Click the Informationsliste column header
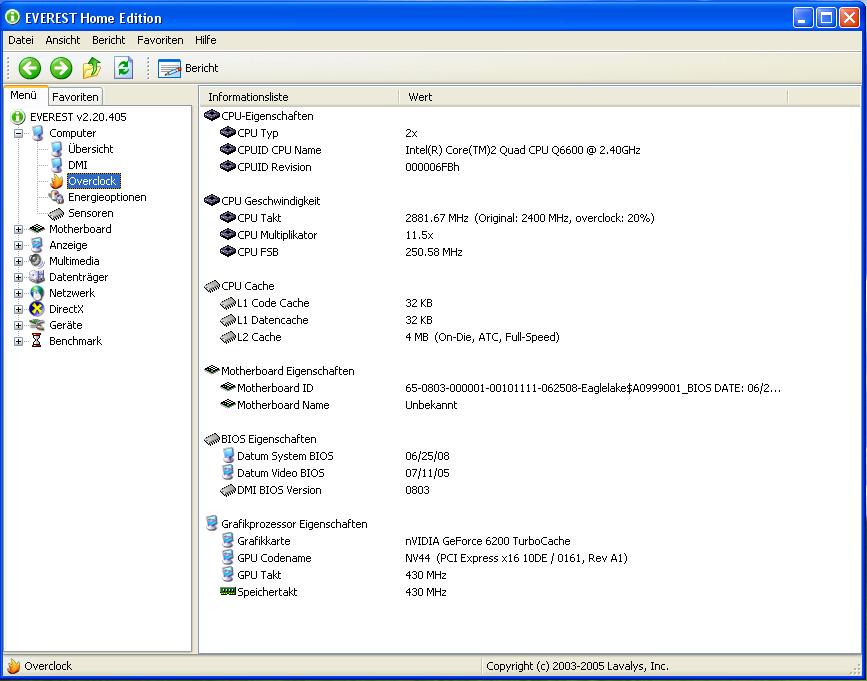The height and width of the screenshot is (681, 867). click(299, 97)
